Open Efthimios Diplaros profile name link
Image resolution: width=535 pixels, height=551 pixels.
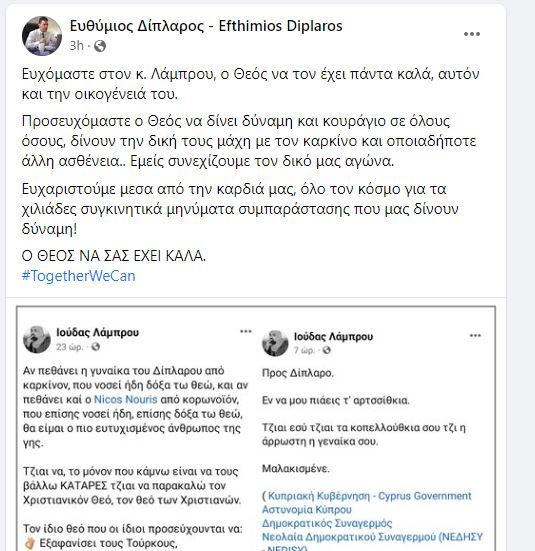[x=206, y=26]
